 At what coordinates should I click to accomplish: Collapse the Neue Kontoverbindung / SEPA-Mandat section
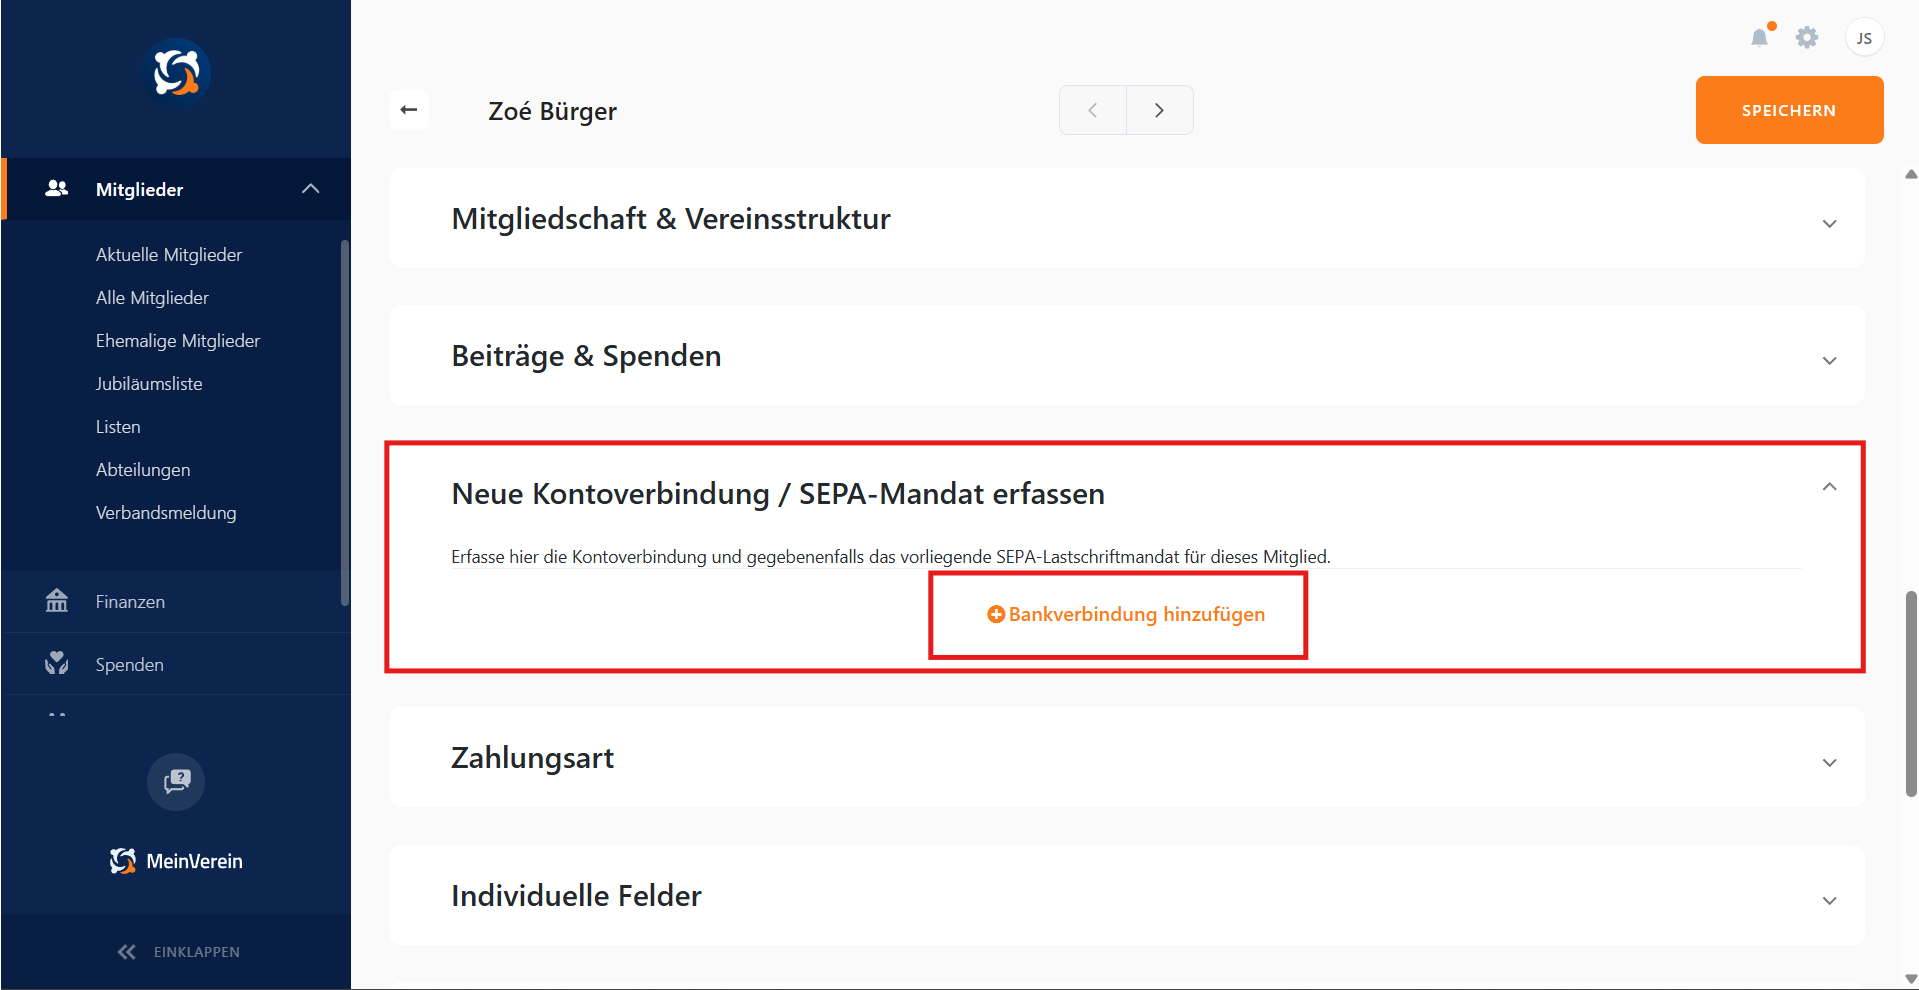click(x=1829, y=487)
